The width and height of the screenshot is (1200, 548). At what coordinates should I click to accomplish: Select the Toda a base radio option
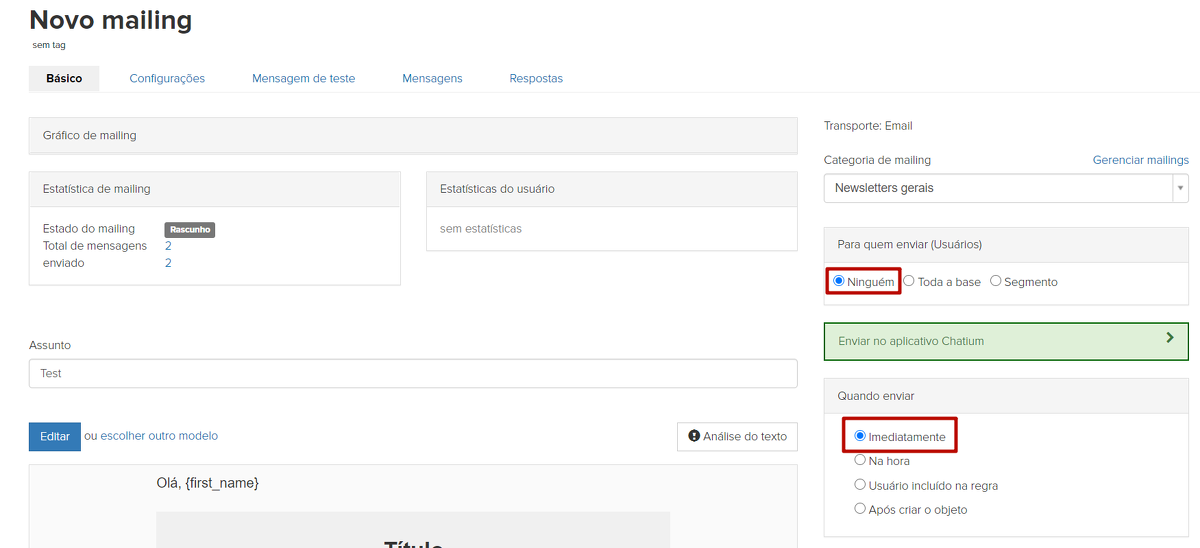[909, 281]
